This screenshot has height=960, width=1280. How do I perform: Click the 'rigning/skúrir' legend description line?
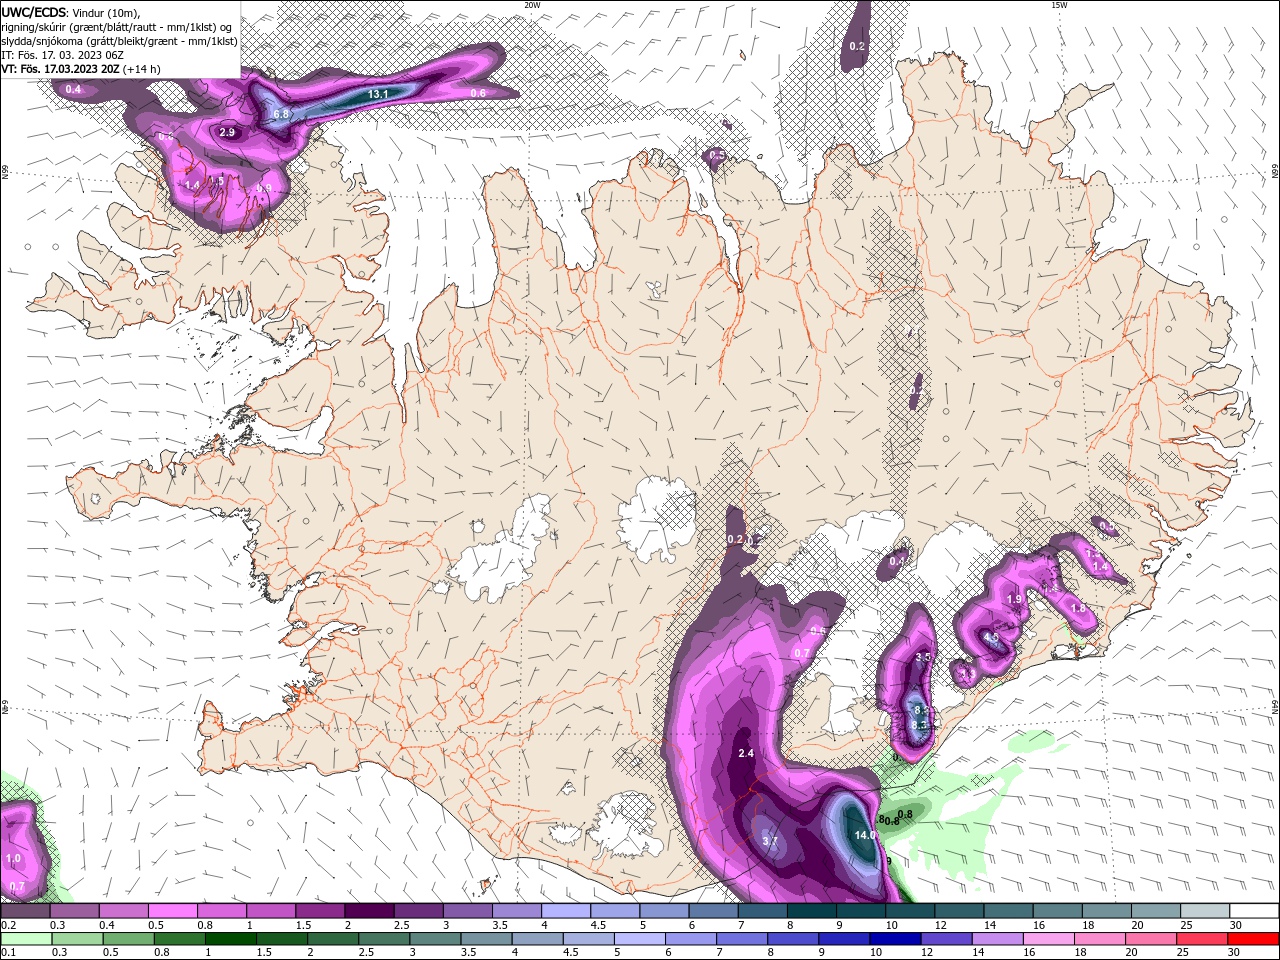point(116,27)
